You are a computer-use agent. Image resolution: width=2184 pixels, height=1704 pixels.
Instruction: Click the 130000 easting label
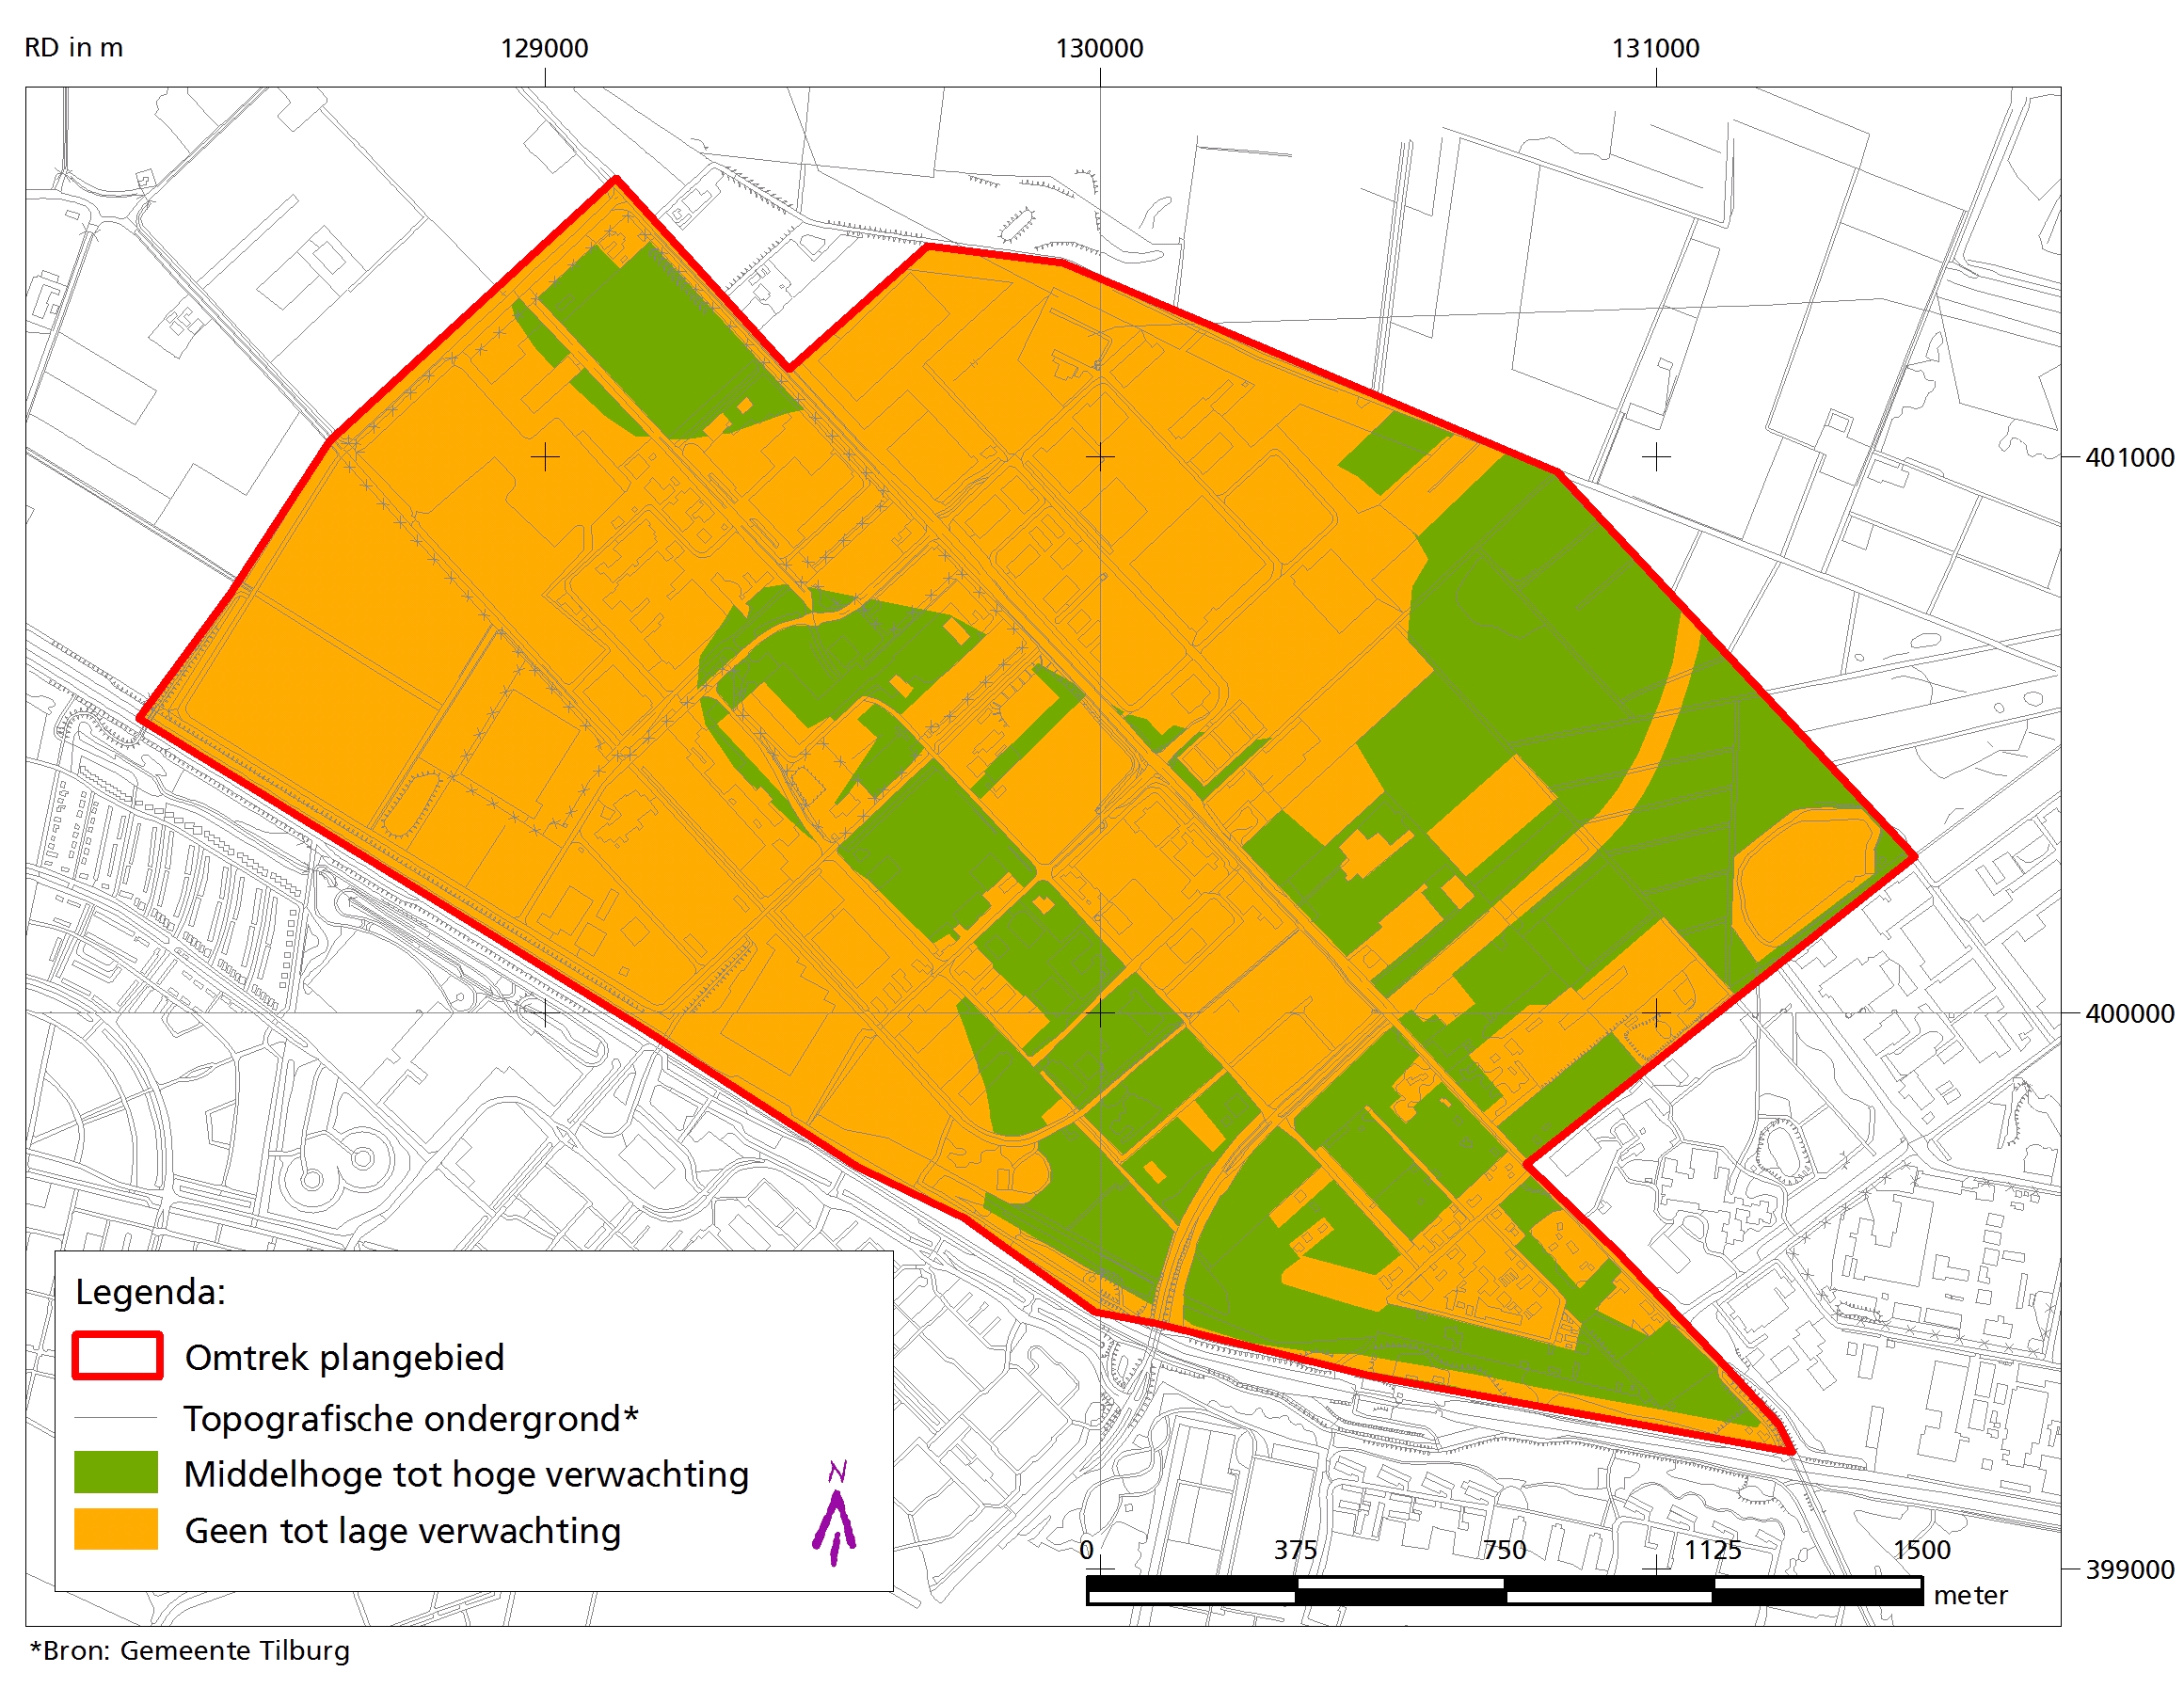click(1100, 48)
